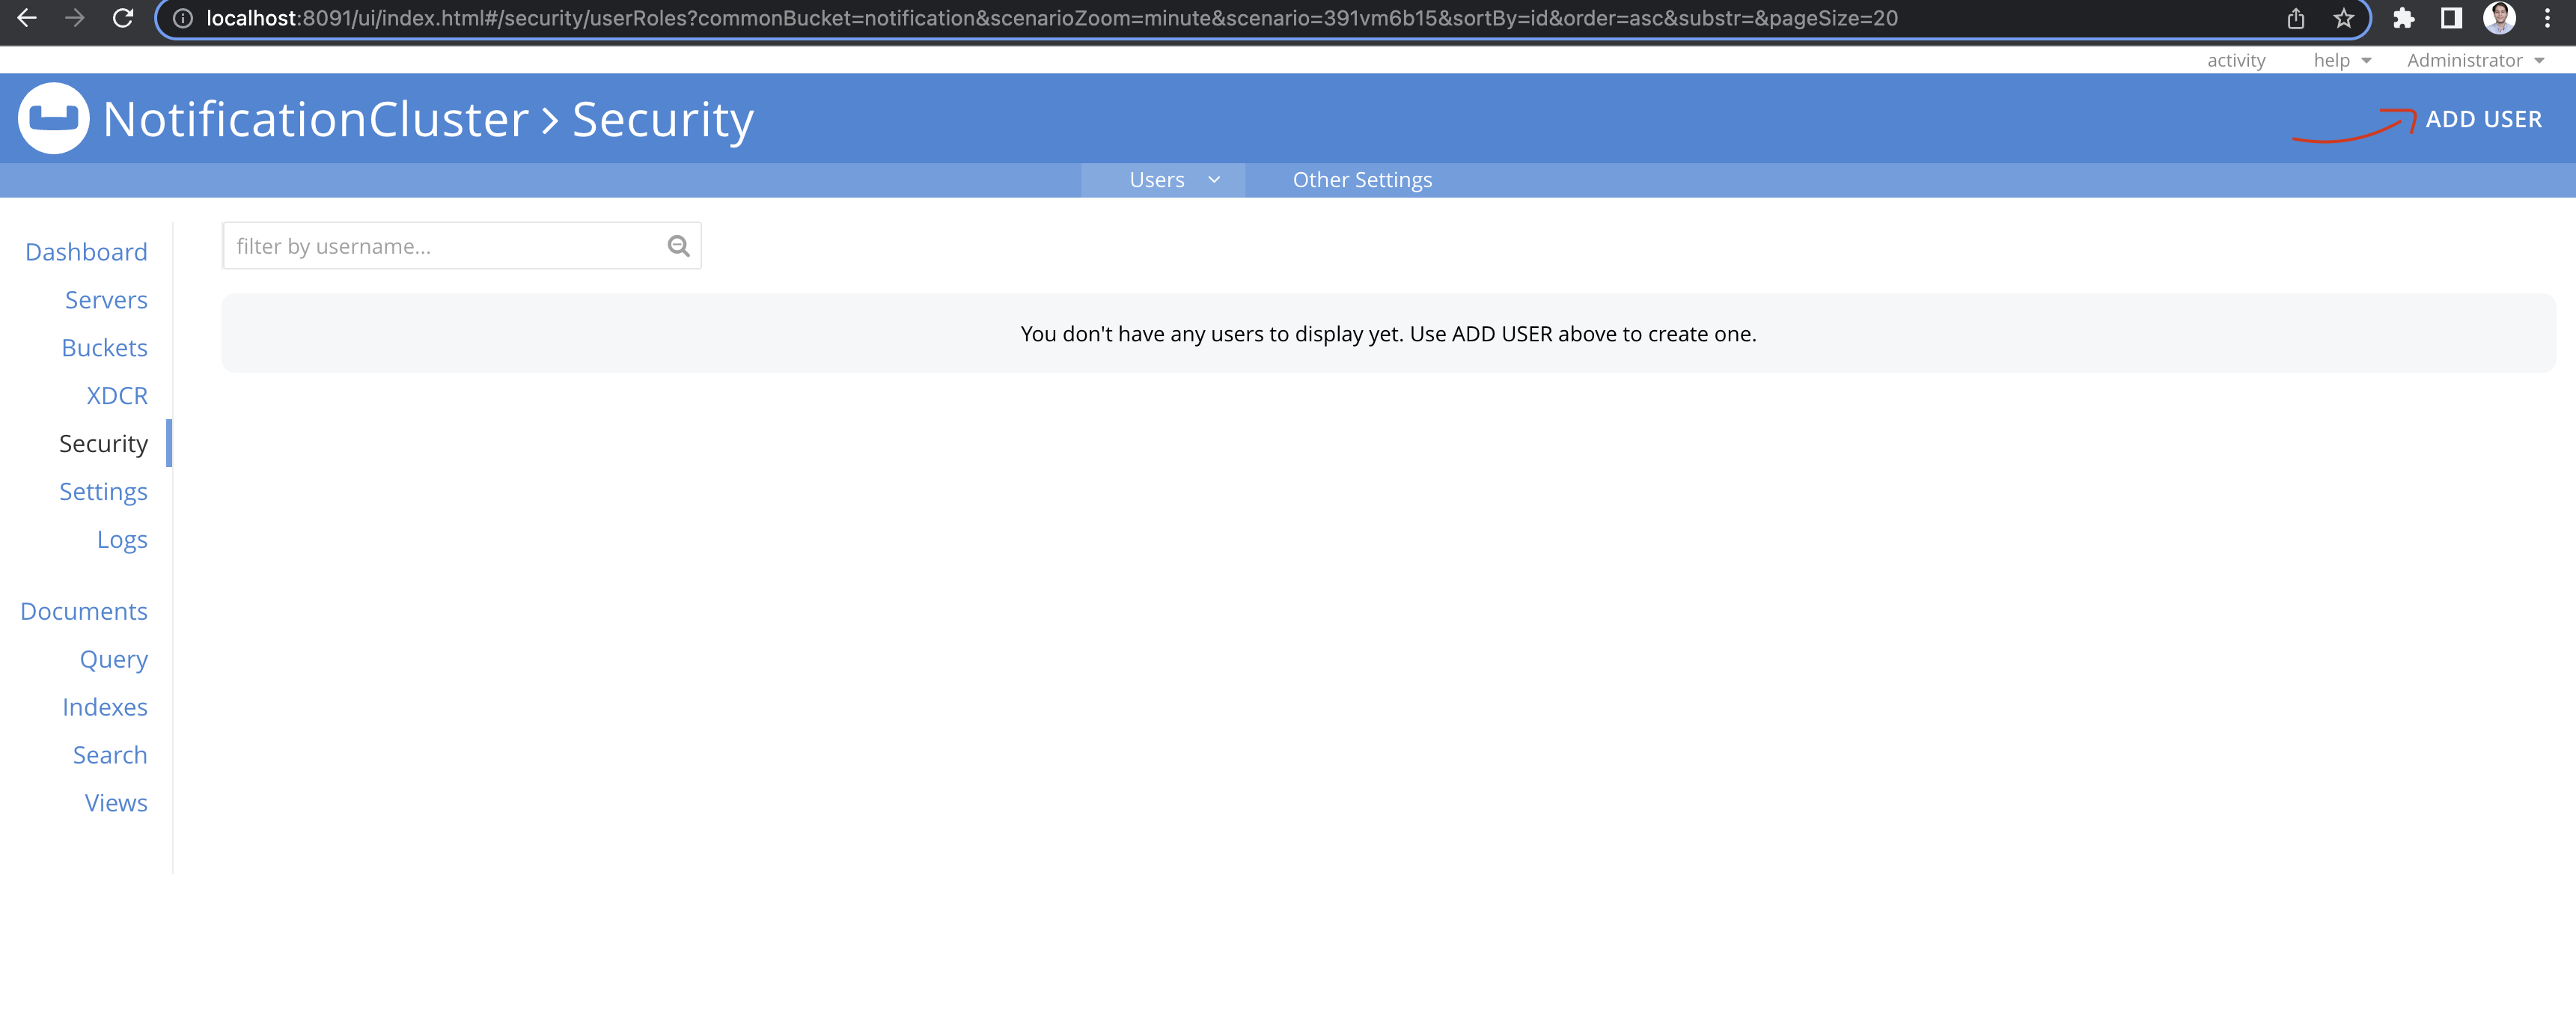Open the help dropdown menu
Screen dimensions: 2576x1015
[x=2341, y=61]
